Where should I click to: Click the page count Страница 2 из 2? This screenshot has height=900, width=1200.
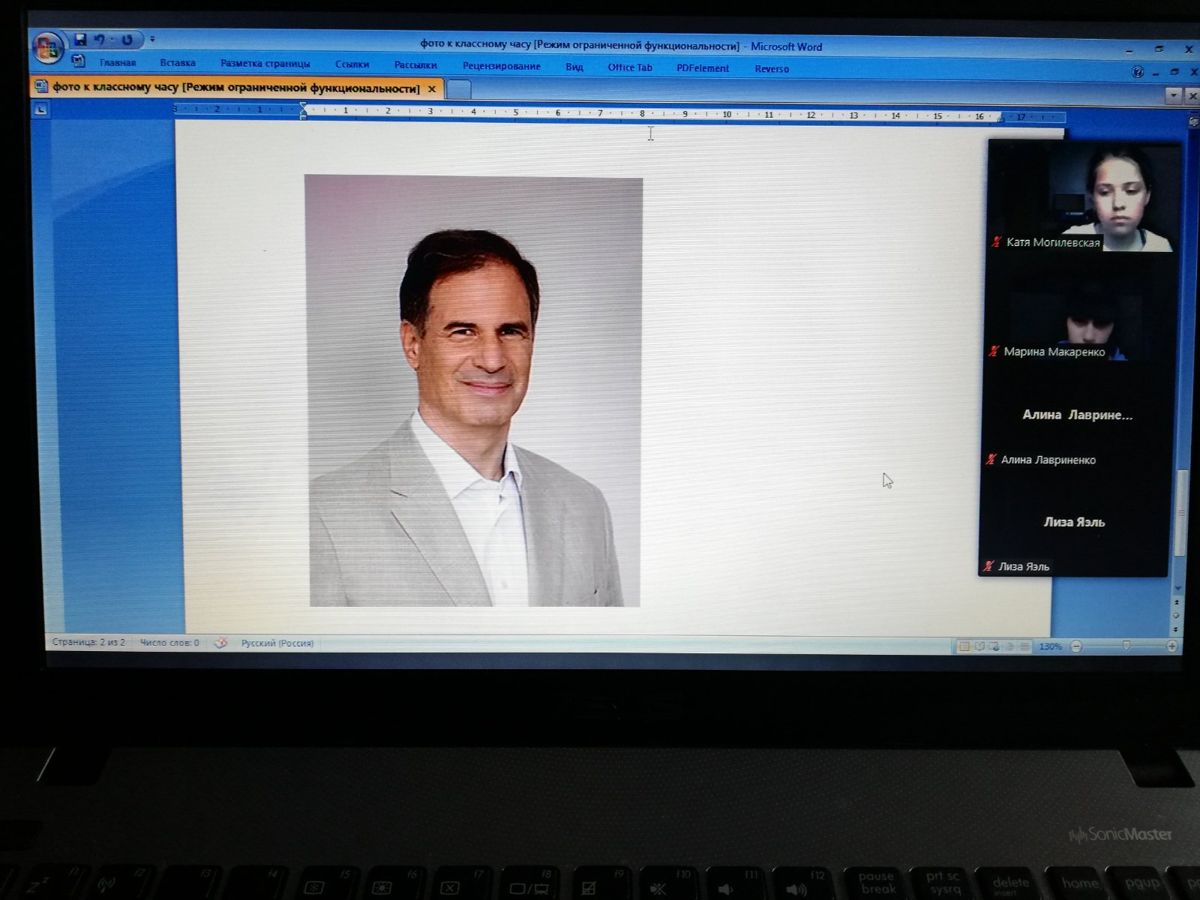[89, 642]
